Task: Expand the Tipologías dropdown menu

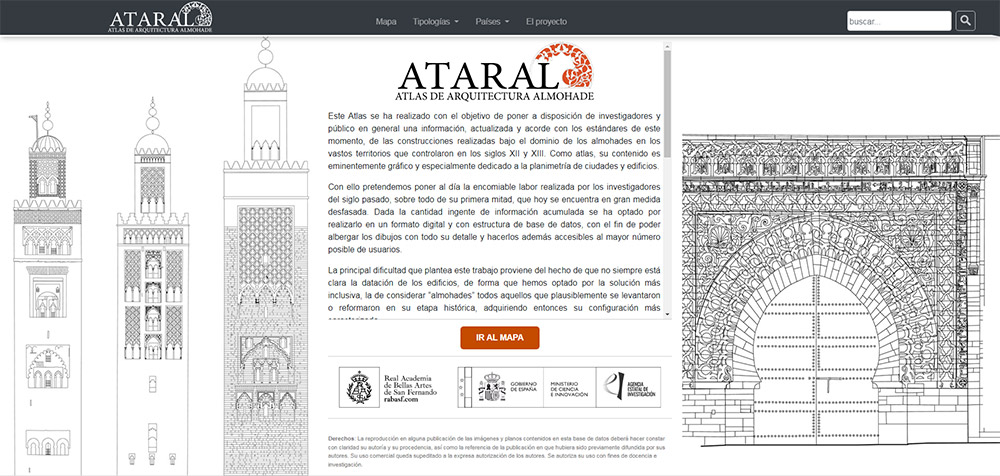Action: (436, 22)
